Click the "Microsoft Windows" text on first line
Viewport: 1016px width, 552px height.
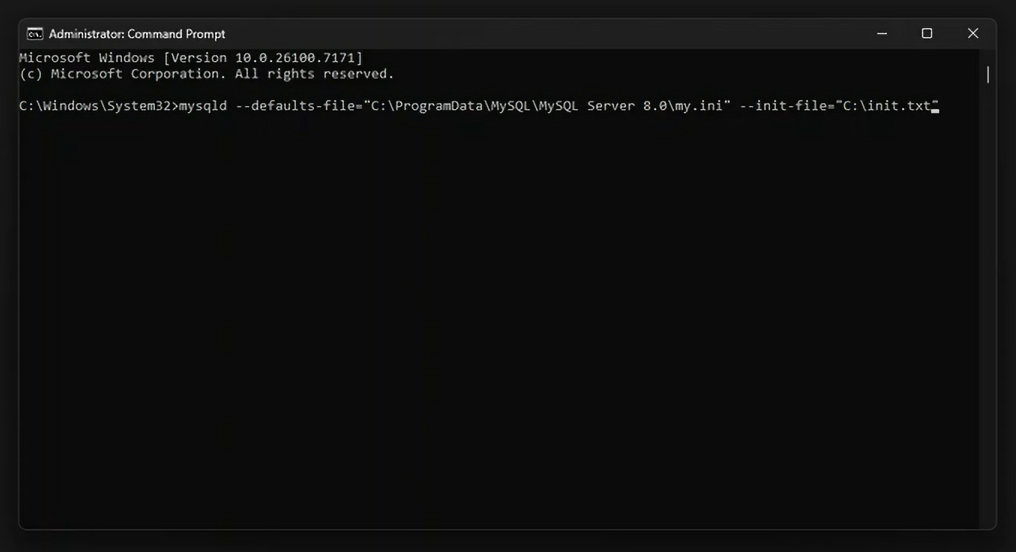tap(87, 58)
